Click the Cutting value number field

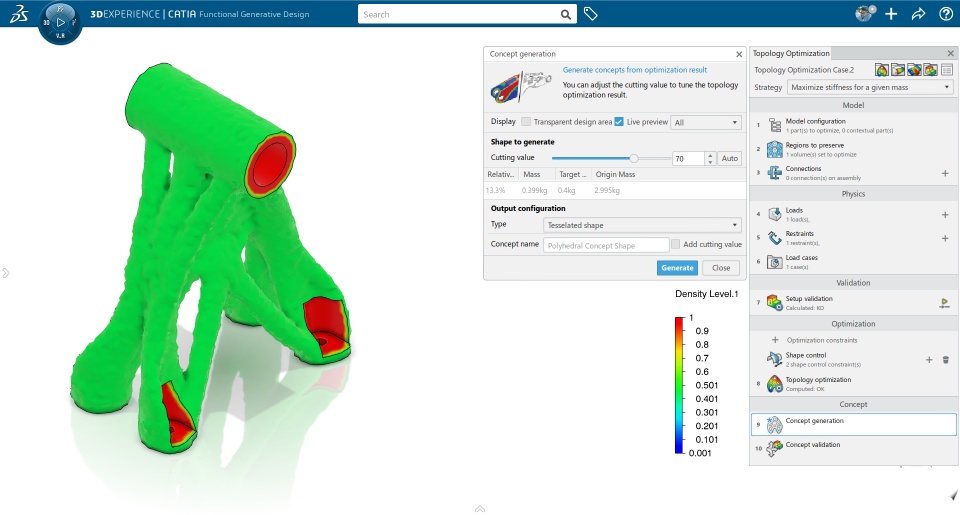click(x=688, y=159)
